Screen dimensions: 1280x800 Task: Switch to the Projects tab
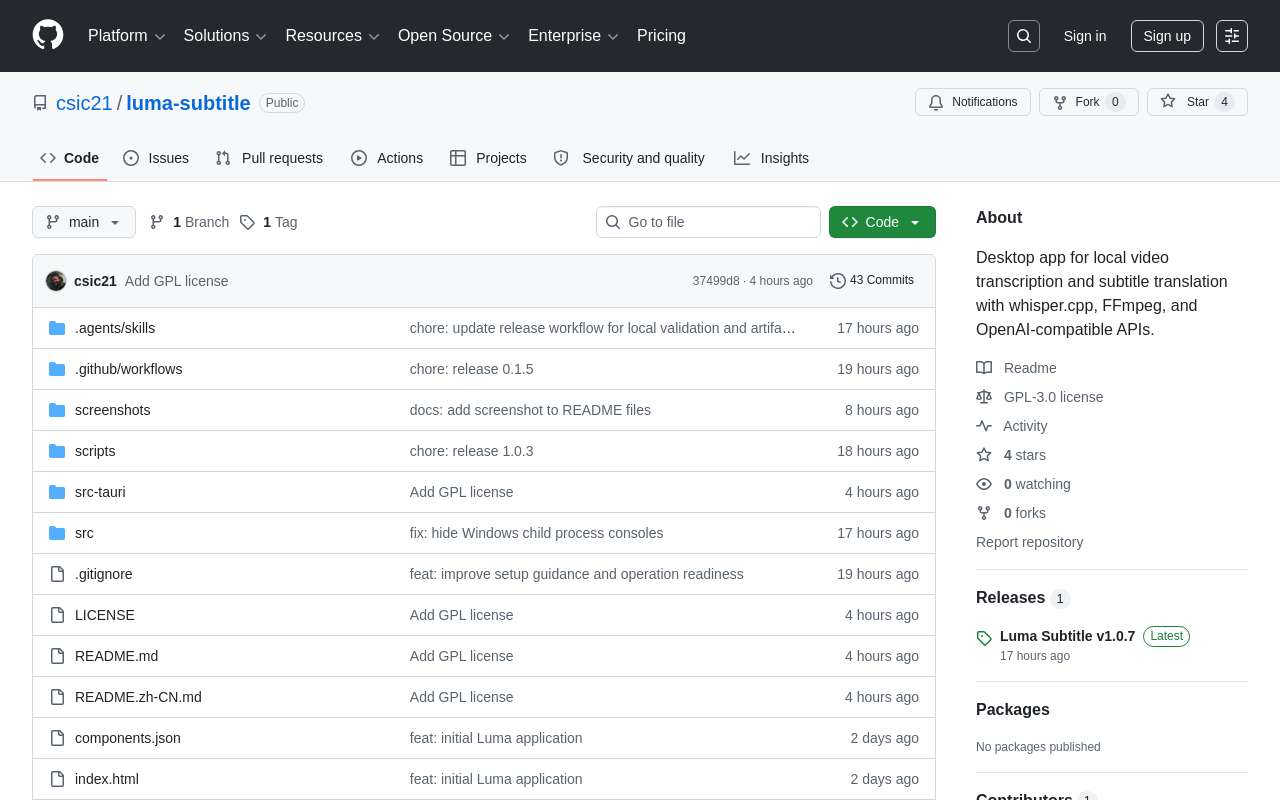pos(488,158)
